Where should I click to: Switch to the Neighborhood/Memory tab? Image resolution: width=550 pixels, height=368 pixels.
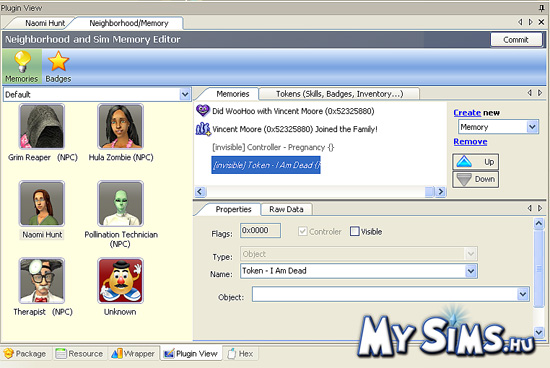(x=129, y=23)
